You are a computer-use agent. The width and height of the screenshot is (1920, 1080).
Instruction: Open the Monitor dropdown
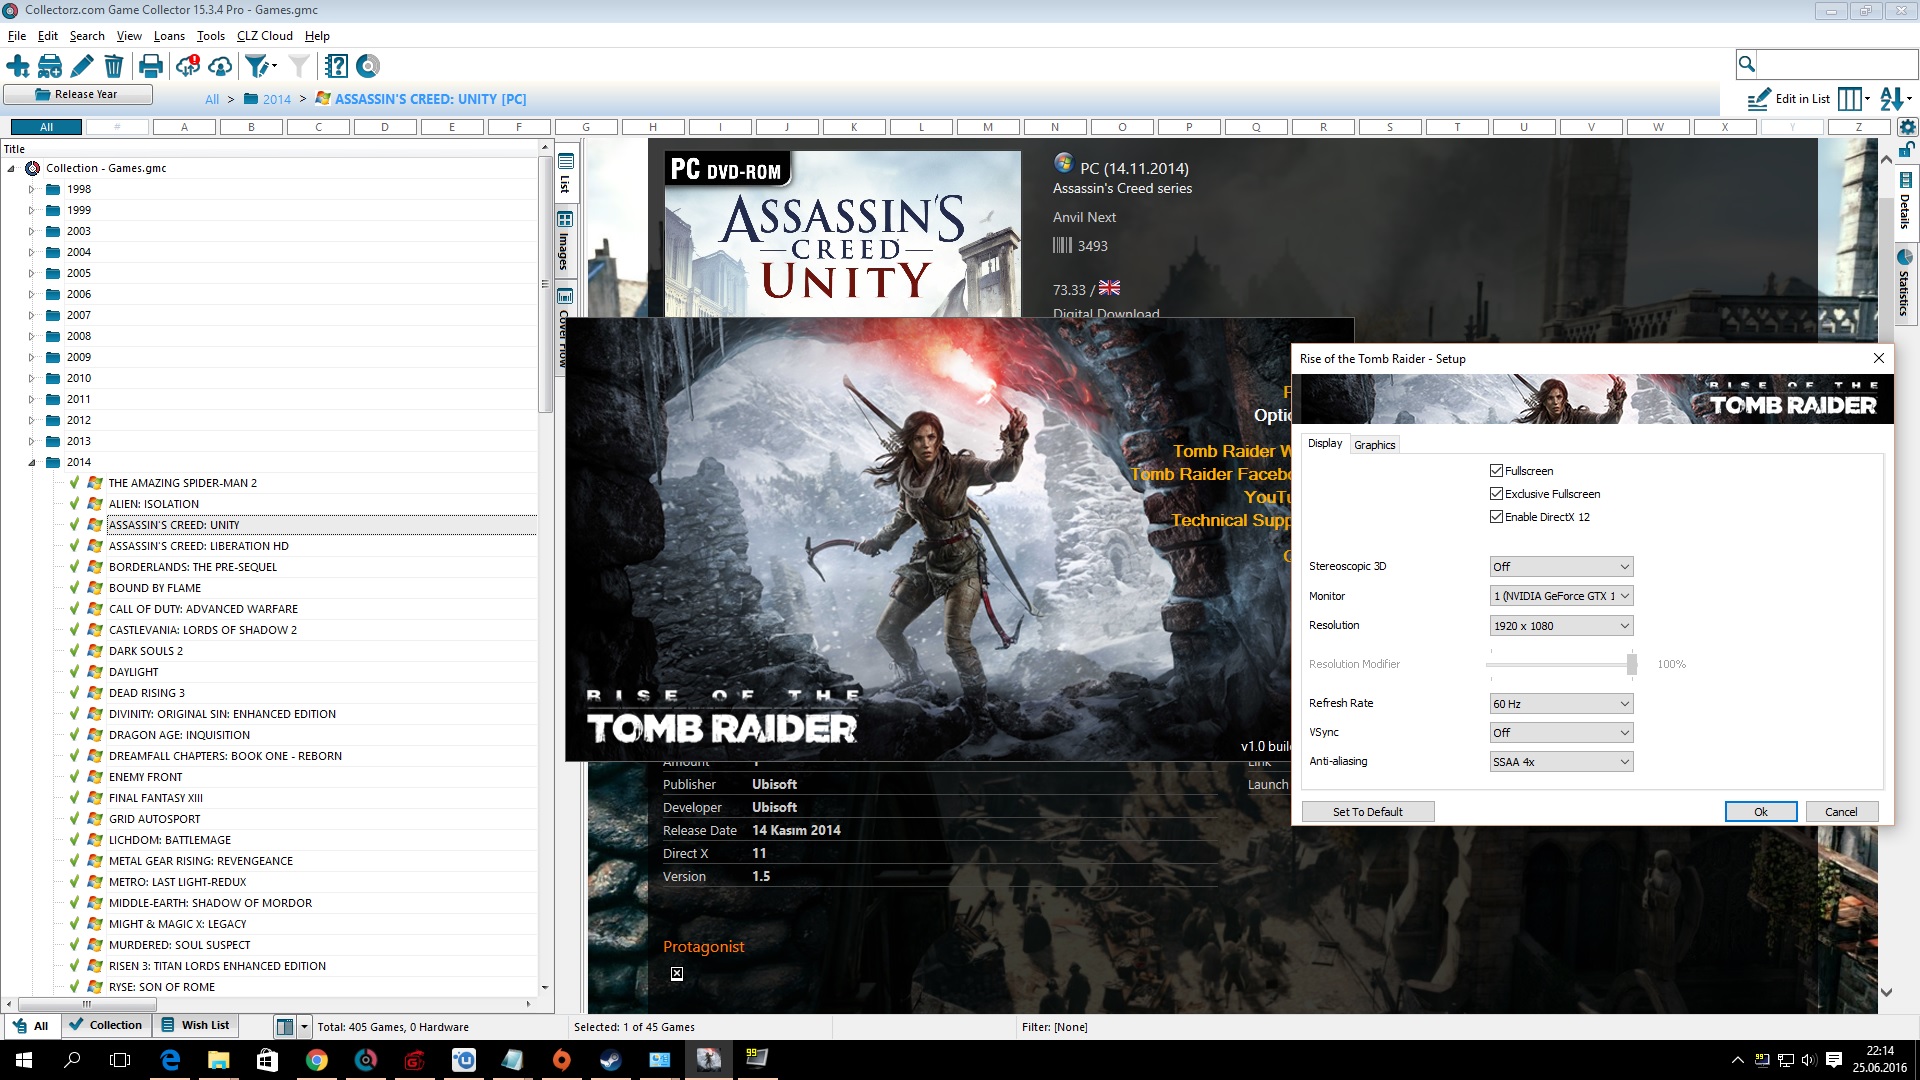(x=1561, y=596)
